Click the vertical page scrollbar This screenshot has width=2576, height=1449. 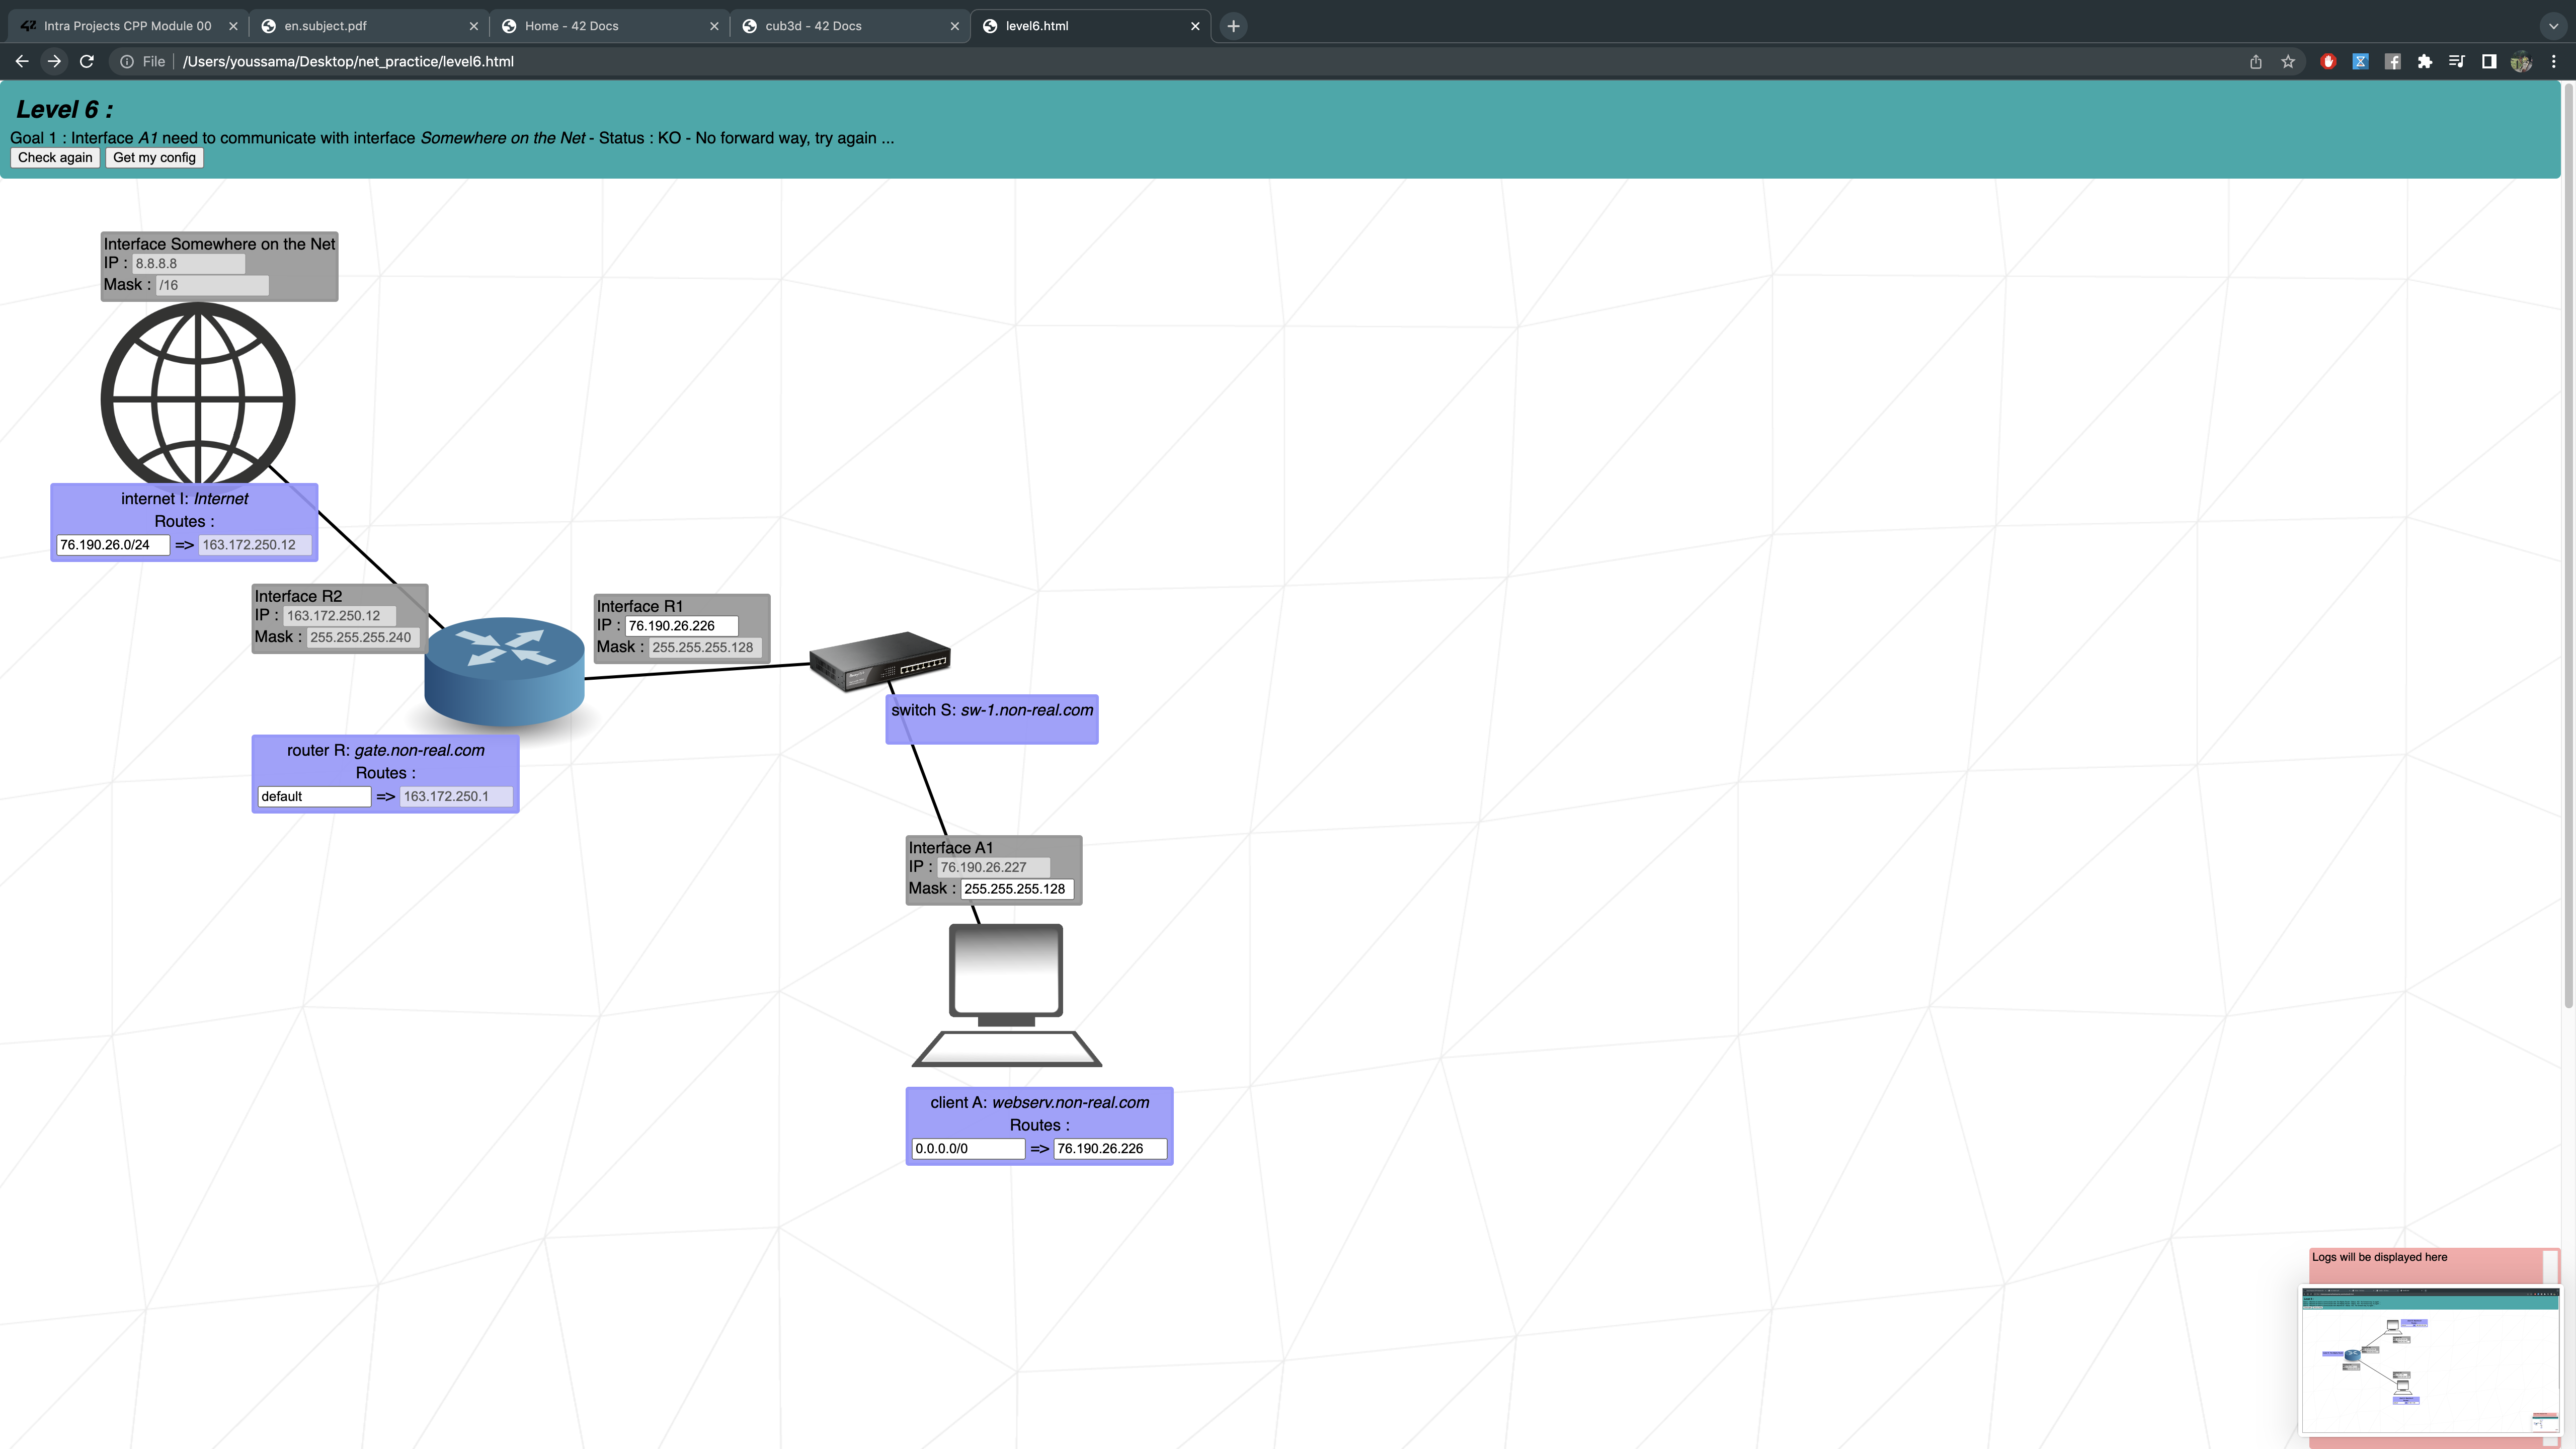coord(2568,545)
